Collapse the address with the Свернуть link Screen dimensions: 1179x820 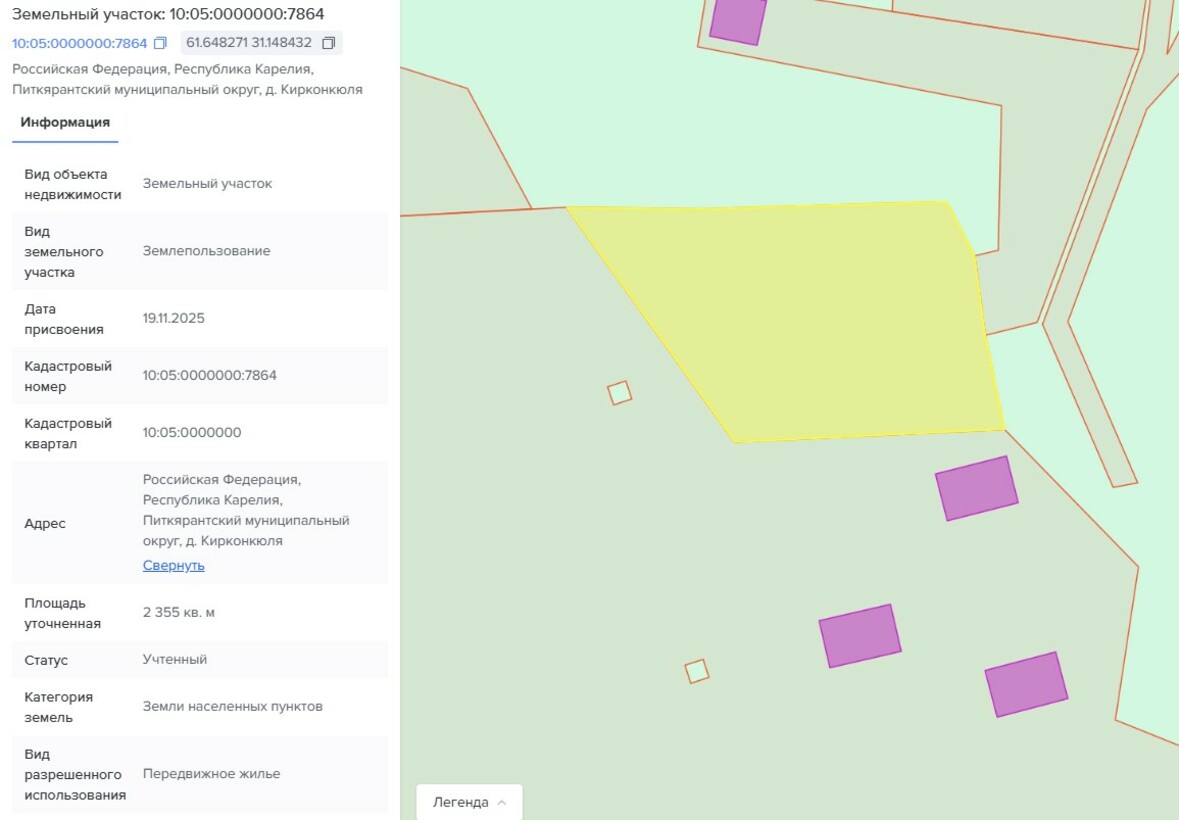click(173, 565)
